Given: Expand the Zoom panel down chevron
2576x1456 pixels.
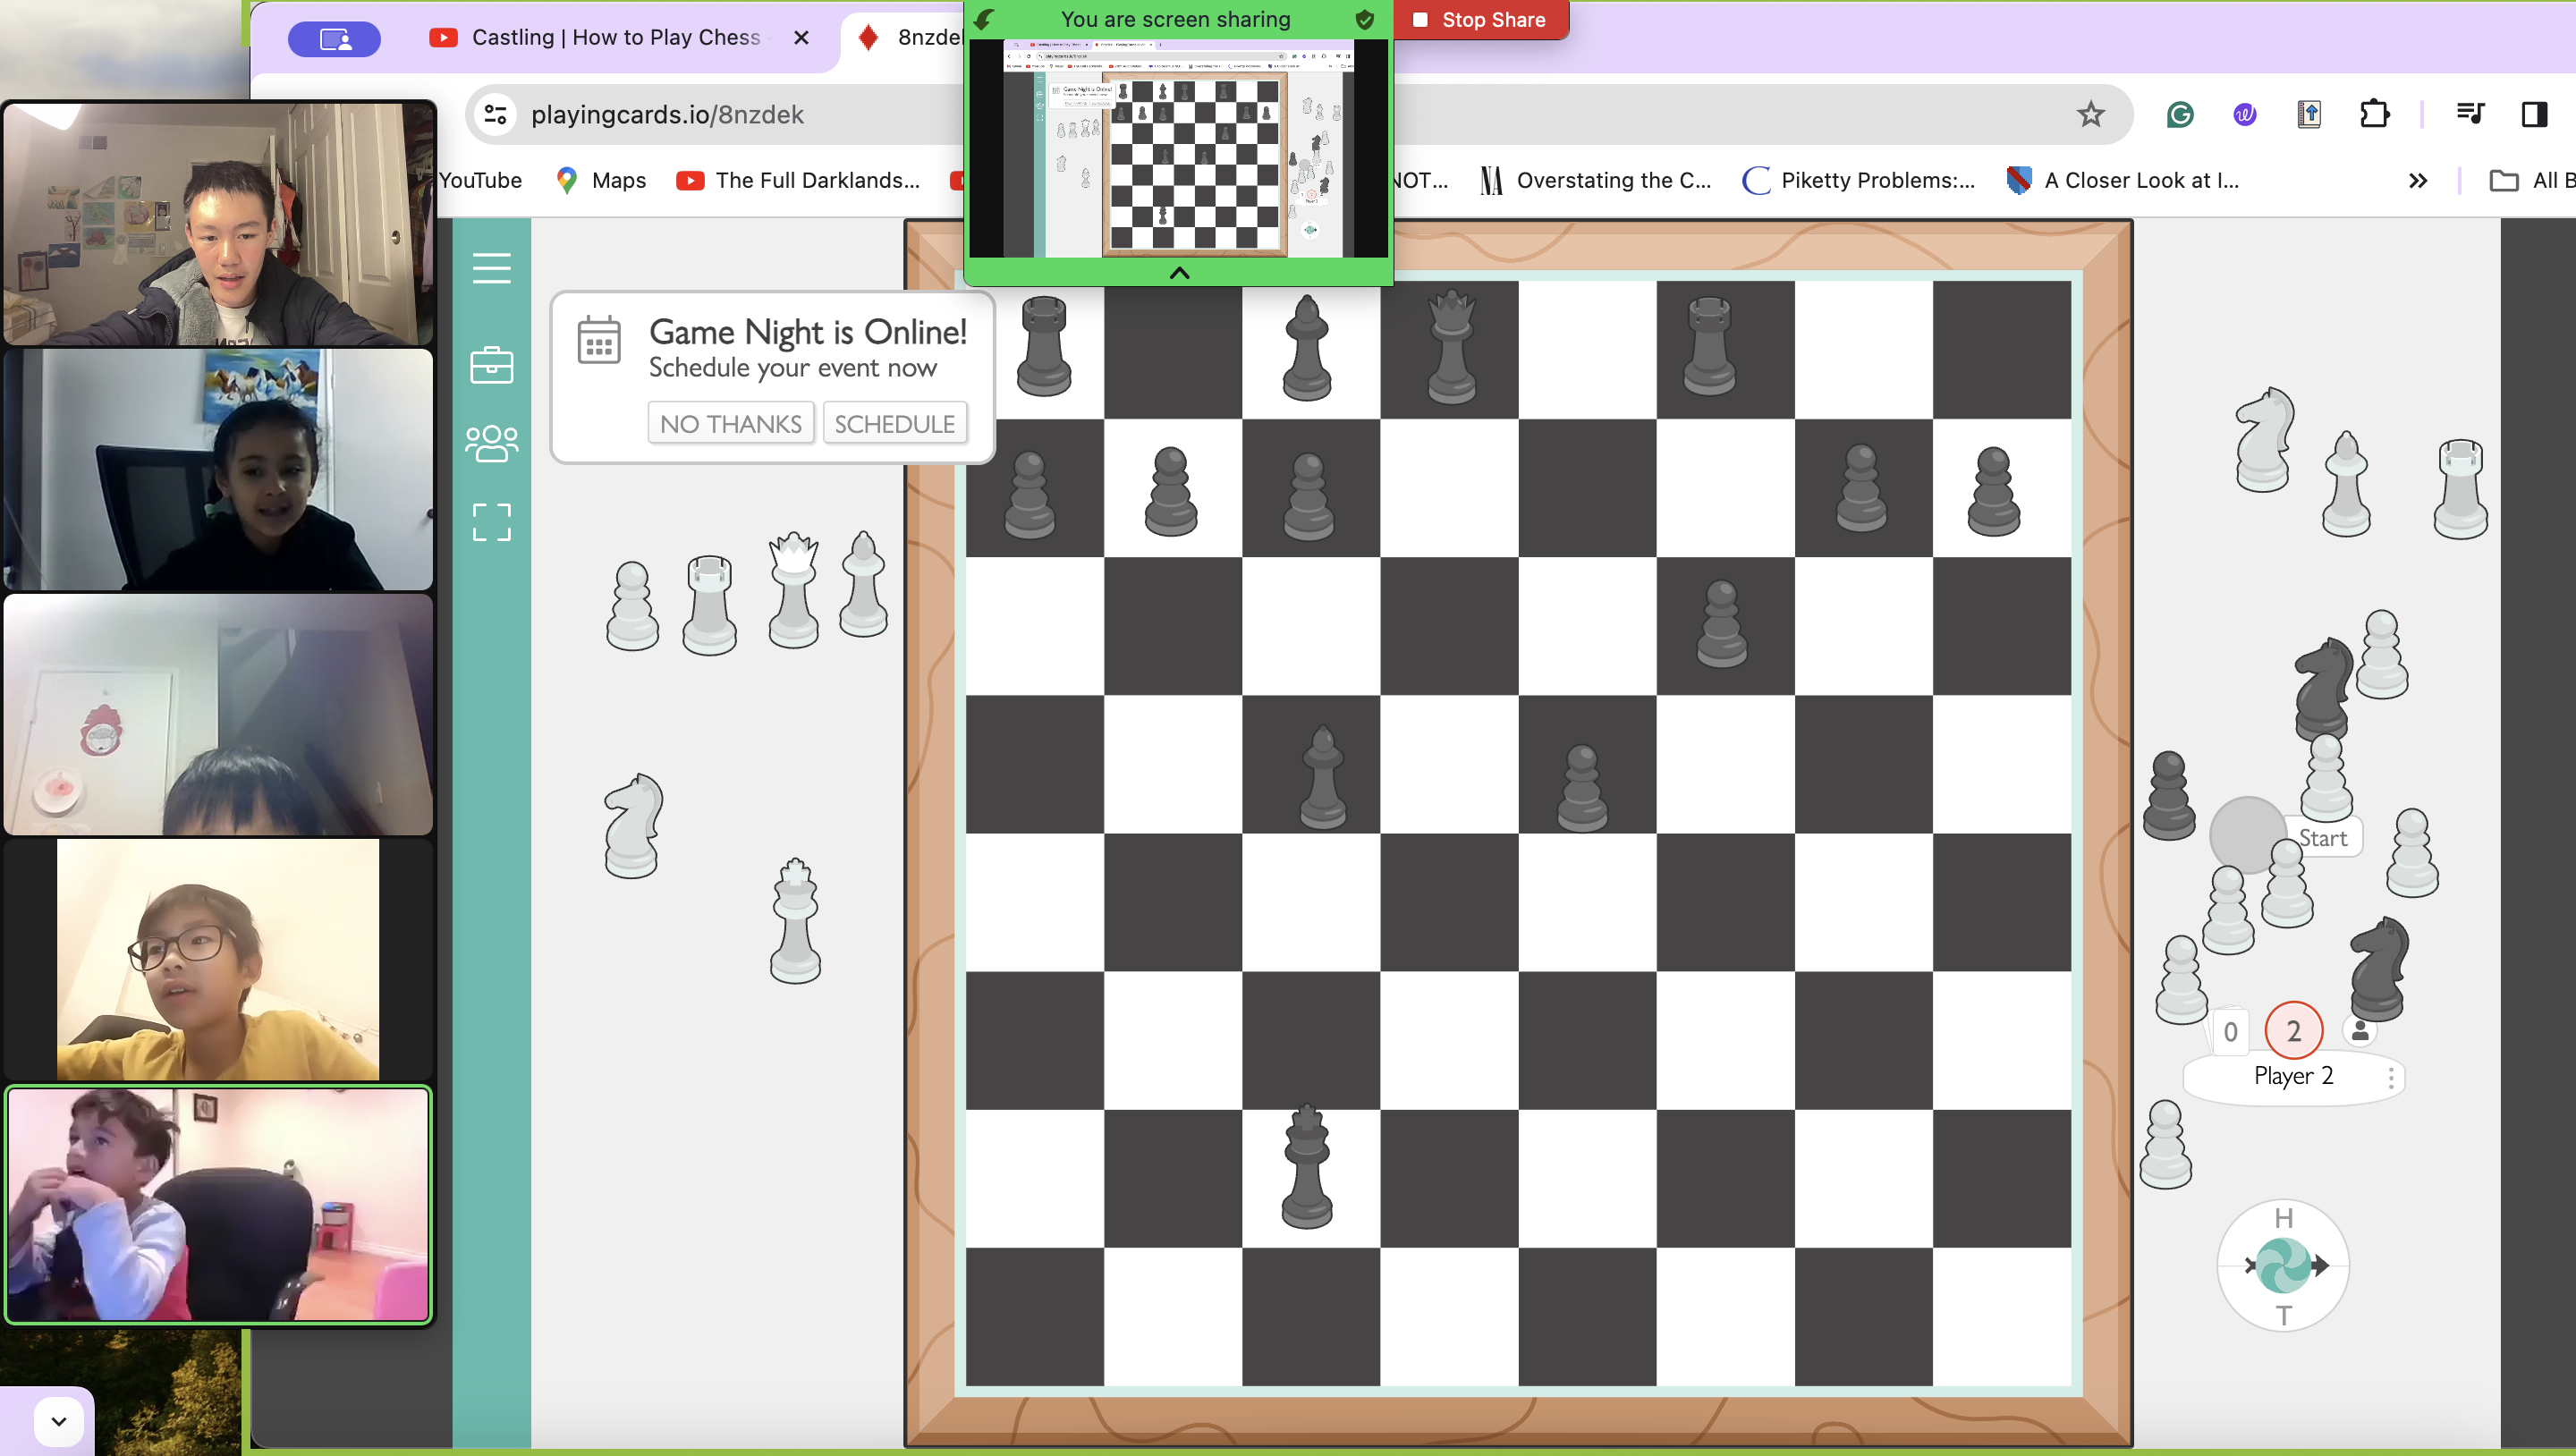Looking at the screenshot, I should click(59, 1420).
